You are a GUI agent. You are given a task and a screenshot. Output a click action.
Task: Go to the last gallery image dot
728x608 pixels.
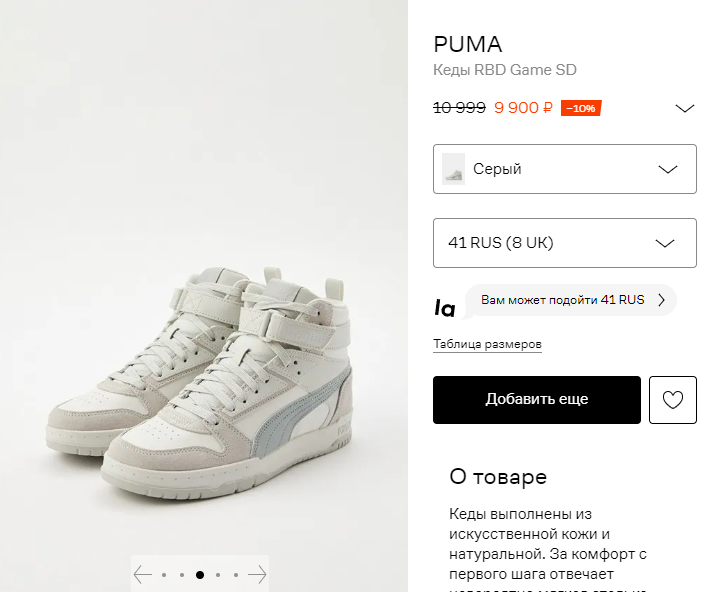click(x=236, y=575)
